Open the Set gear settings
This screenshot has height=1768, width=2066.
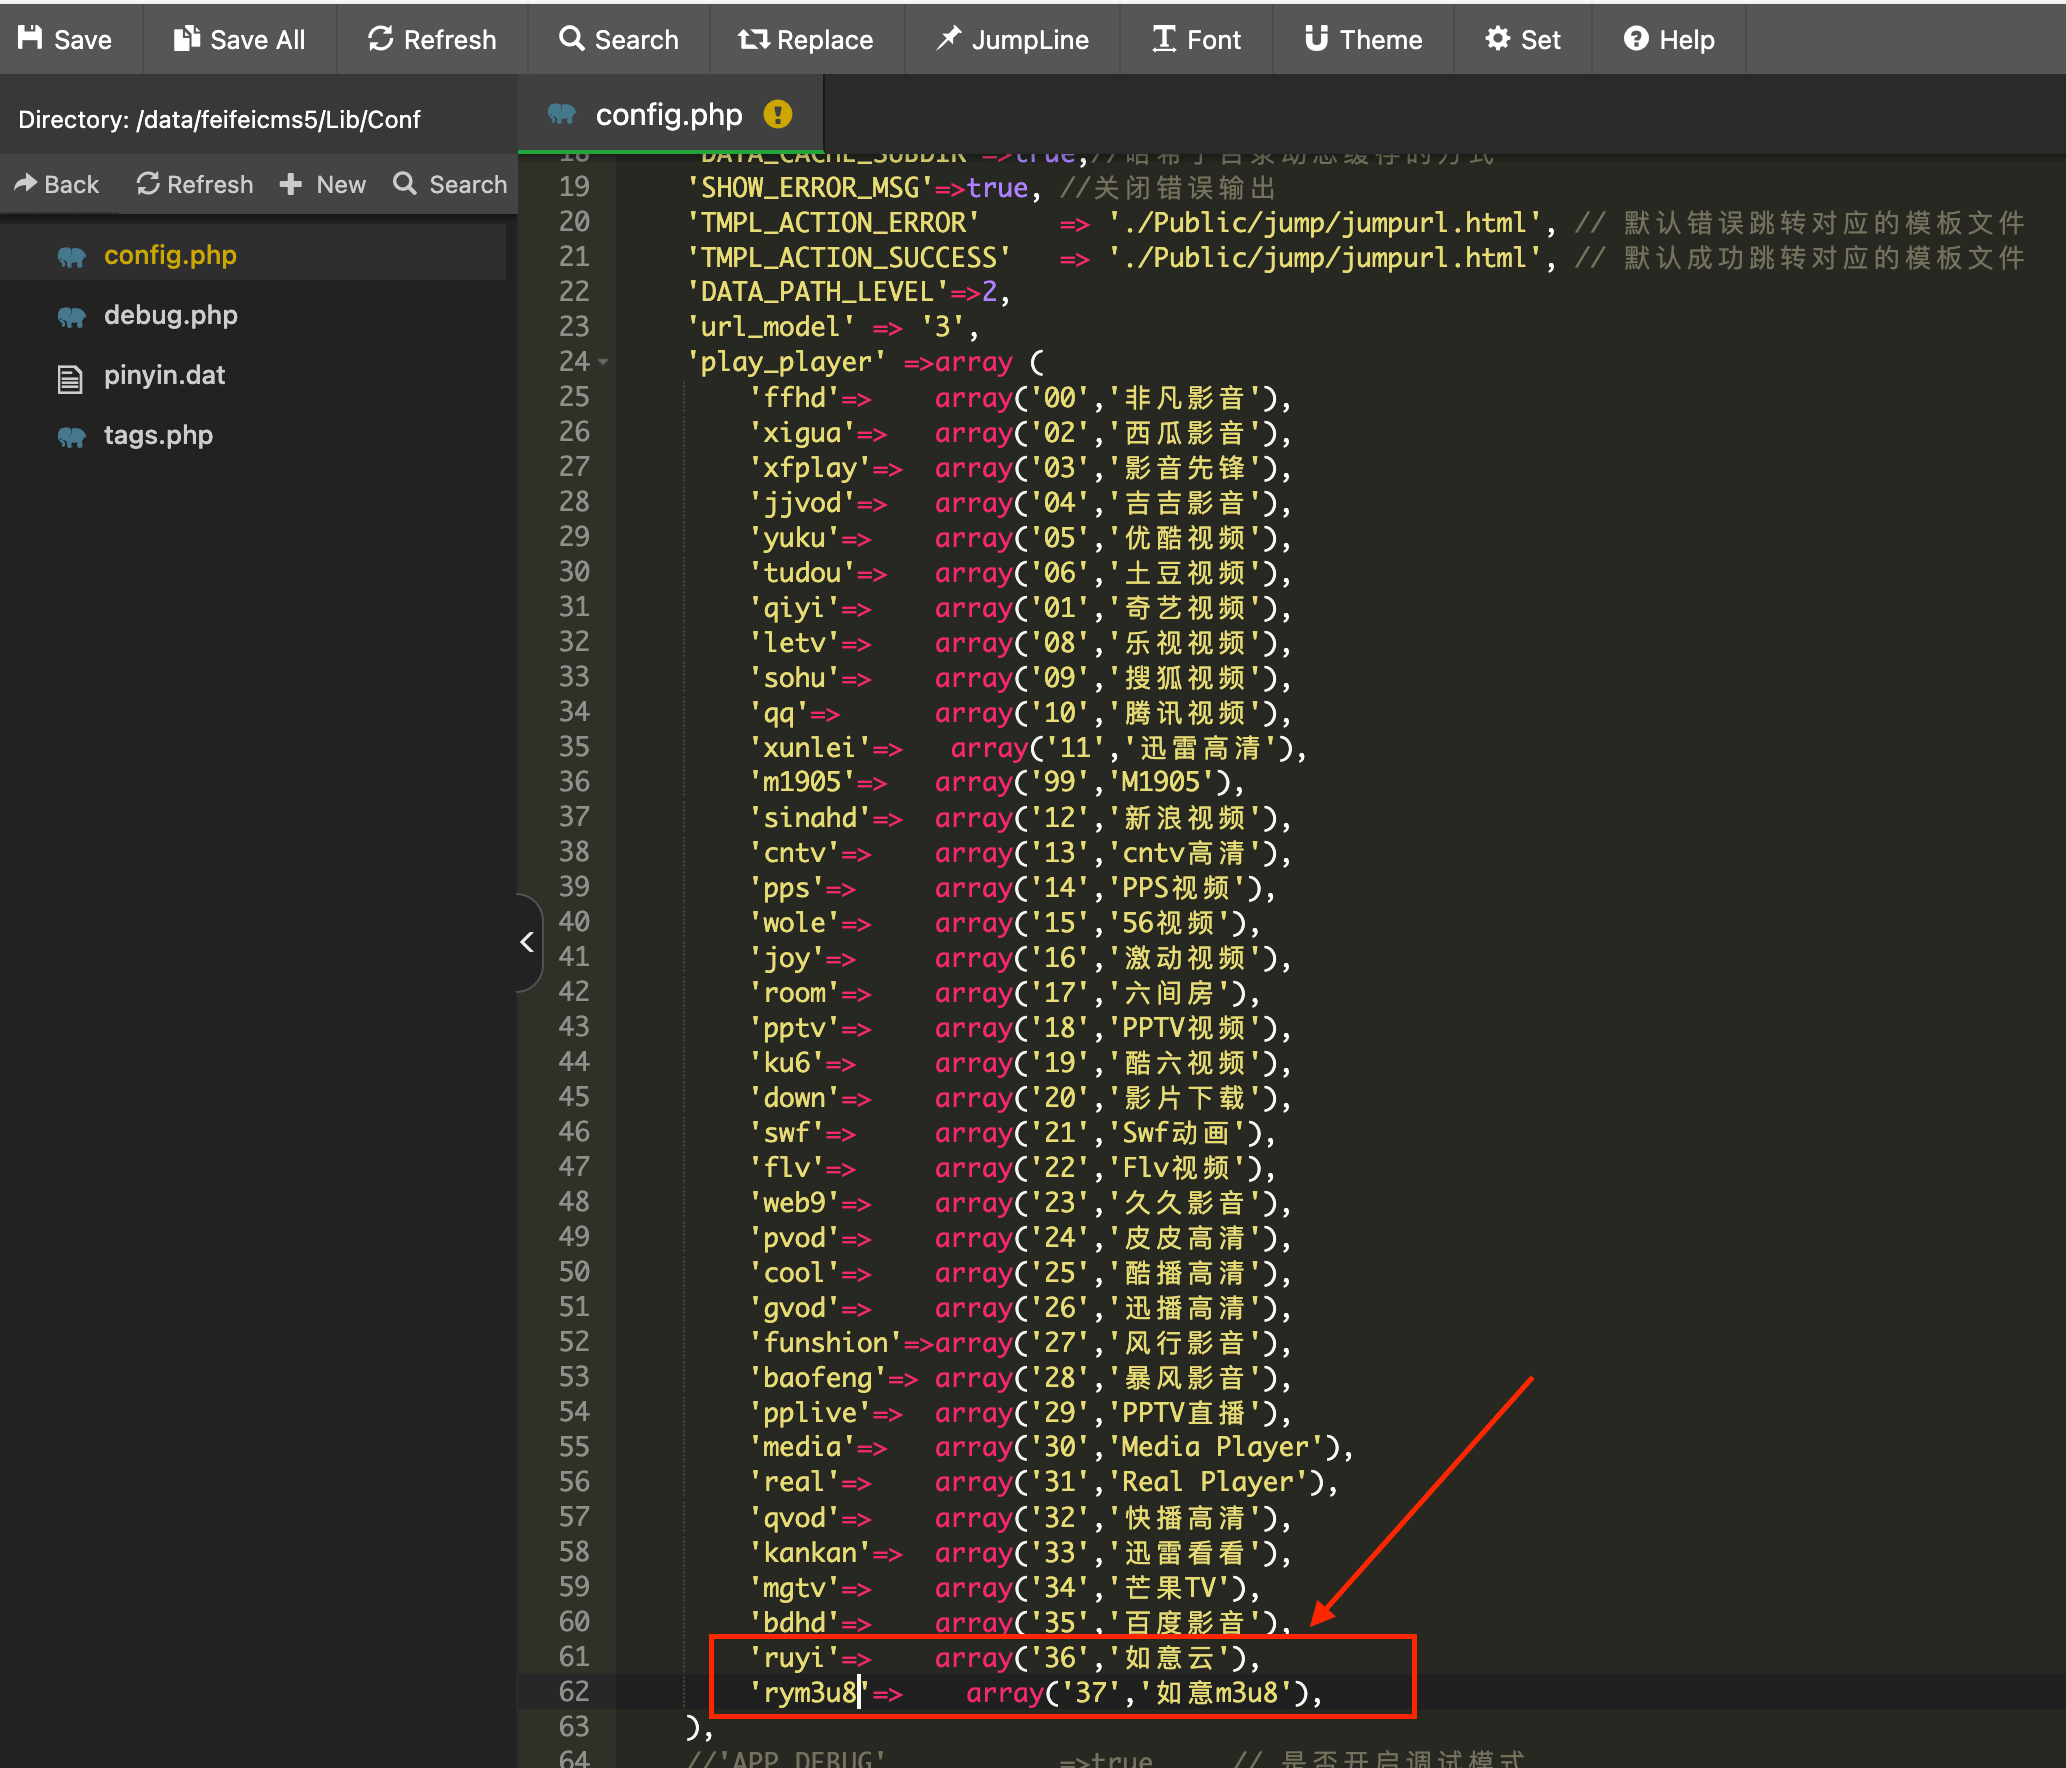point(1497,39)
